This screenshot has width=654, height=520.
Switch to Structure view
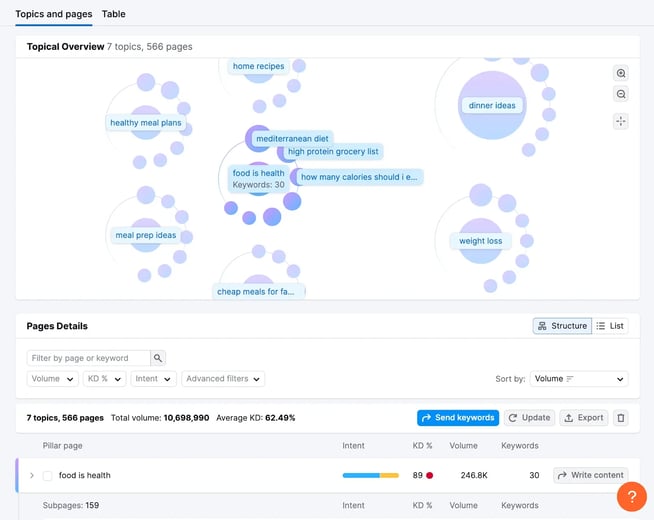pos(562,326)
